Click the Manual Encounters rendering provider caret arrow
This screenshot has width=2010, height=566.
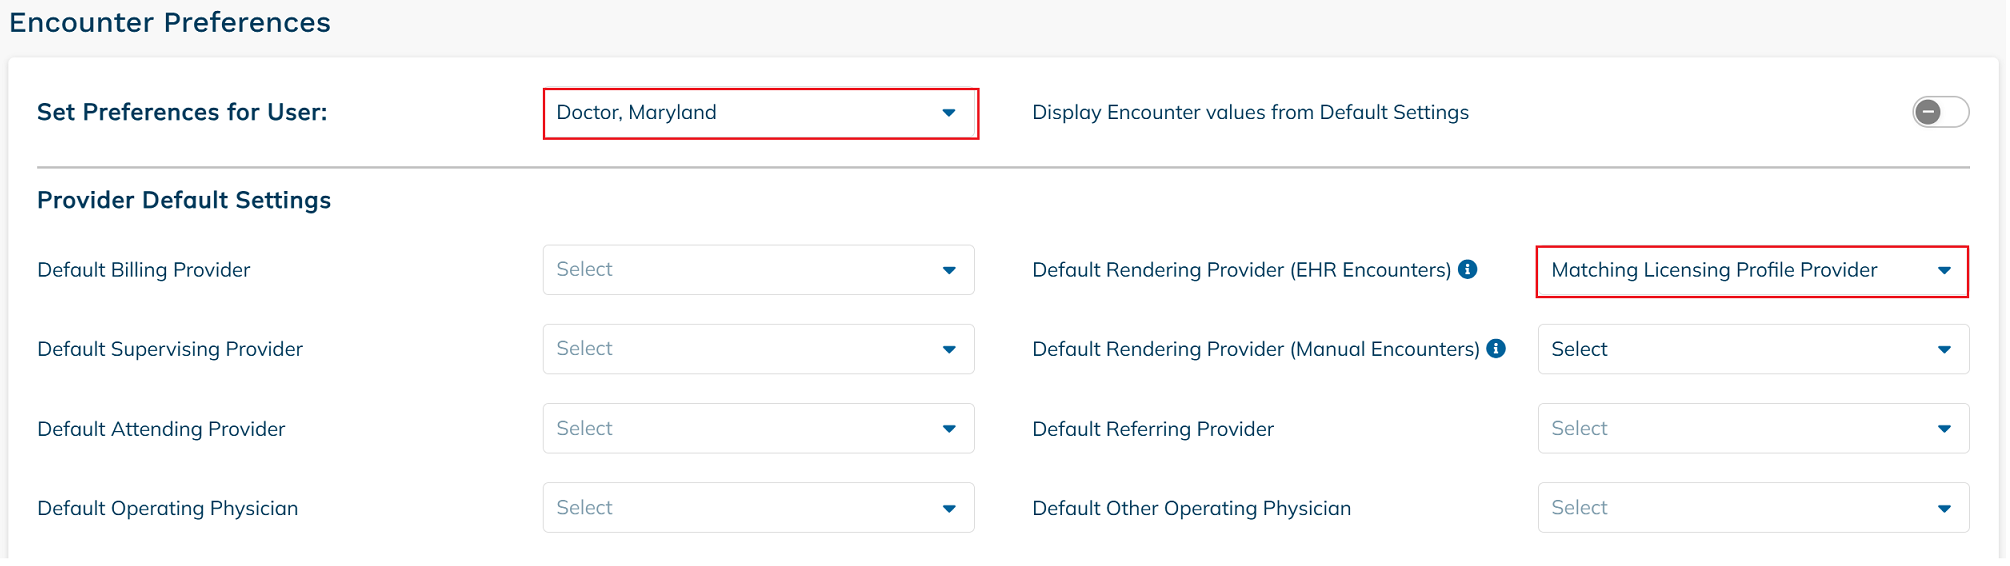pos(1944,349)
